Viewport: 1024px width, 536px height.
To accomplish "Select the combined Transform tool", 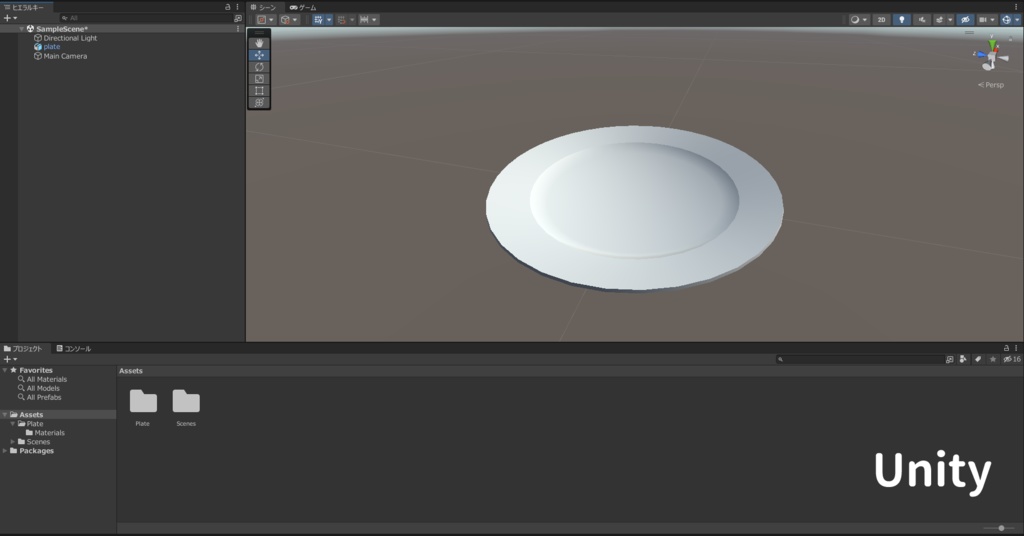I will click(259, 102).
